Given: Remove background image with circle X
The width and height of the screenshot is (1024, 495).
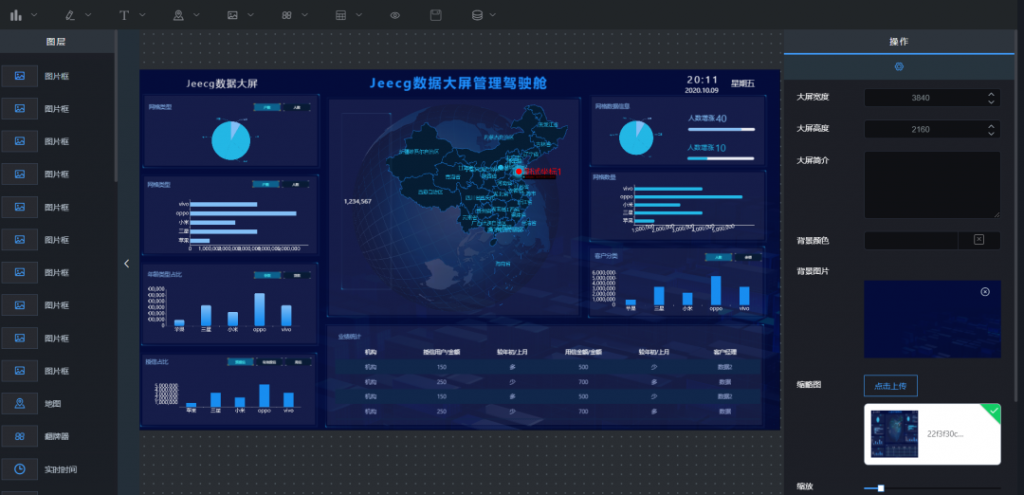Looking at the screenshot, I should coord(985,292).
